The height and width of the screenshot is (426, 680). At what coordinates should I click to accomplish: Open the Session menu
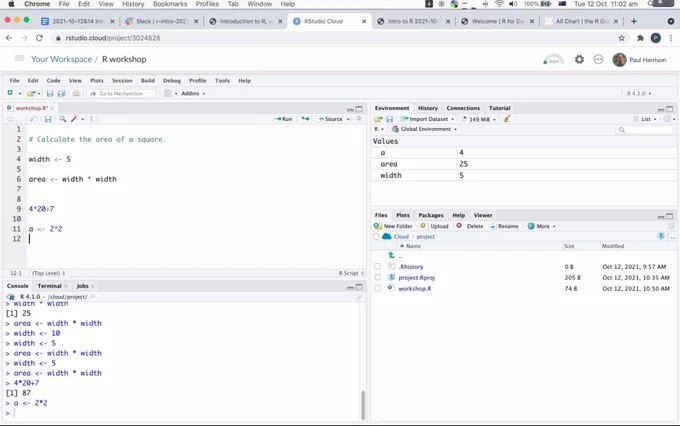pyautogui.click(x=122, y=81)
